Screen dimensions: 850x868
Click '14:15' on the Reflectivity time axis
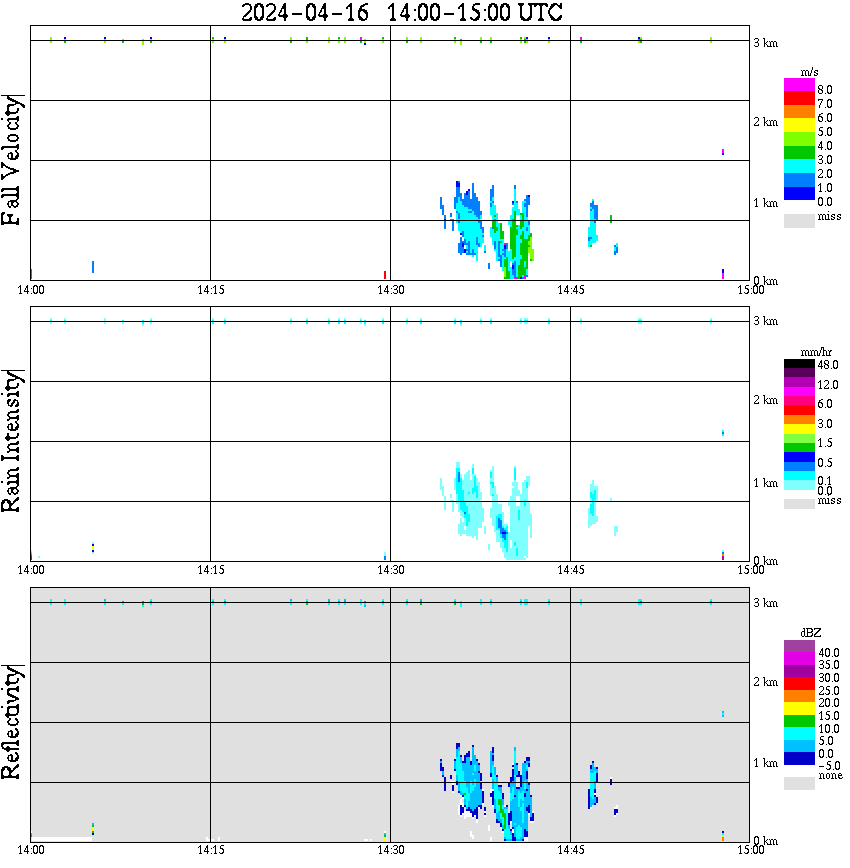210,850
